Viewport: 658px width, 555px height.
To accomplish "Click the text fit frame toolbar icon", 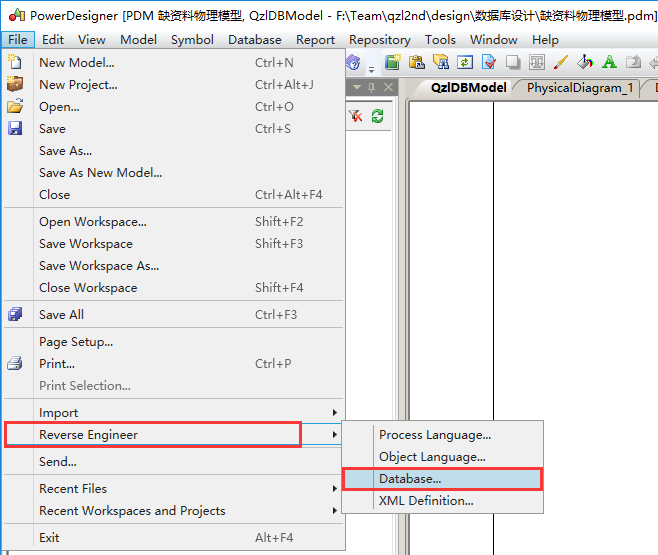I will click(x=537, y=62).
